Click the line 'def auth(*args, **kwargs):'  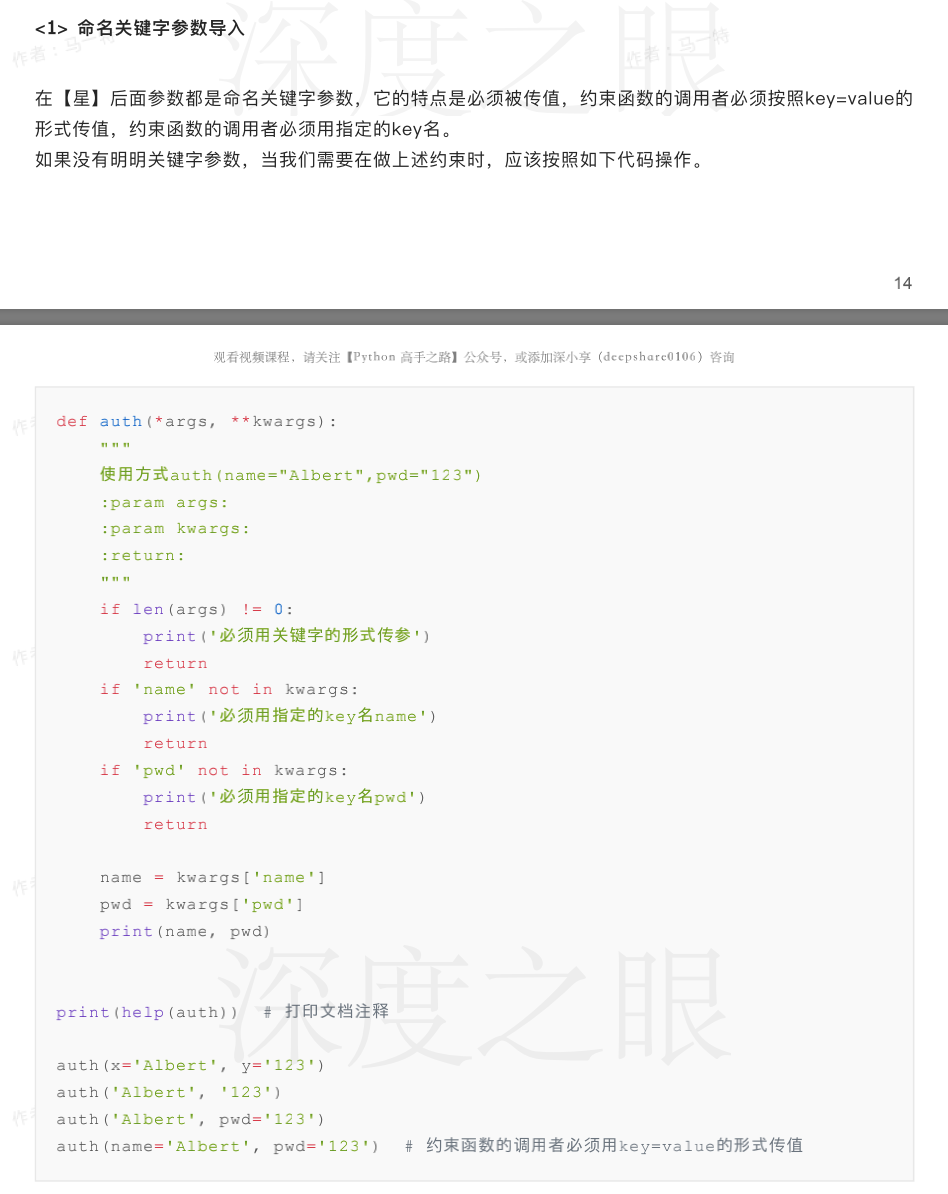coord(196,421)
